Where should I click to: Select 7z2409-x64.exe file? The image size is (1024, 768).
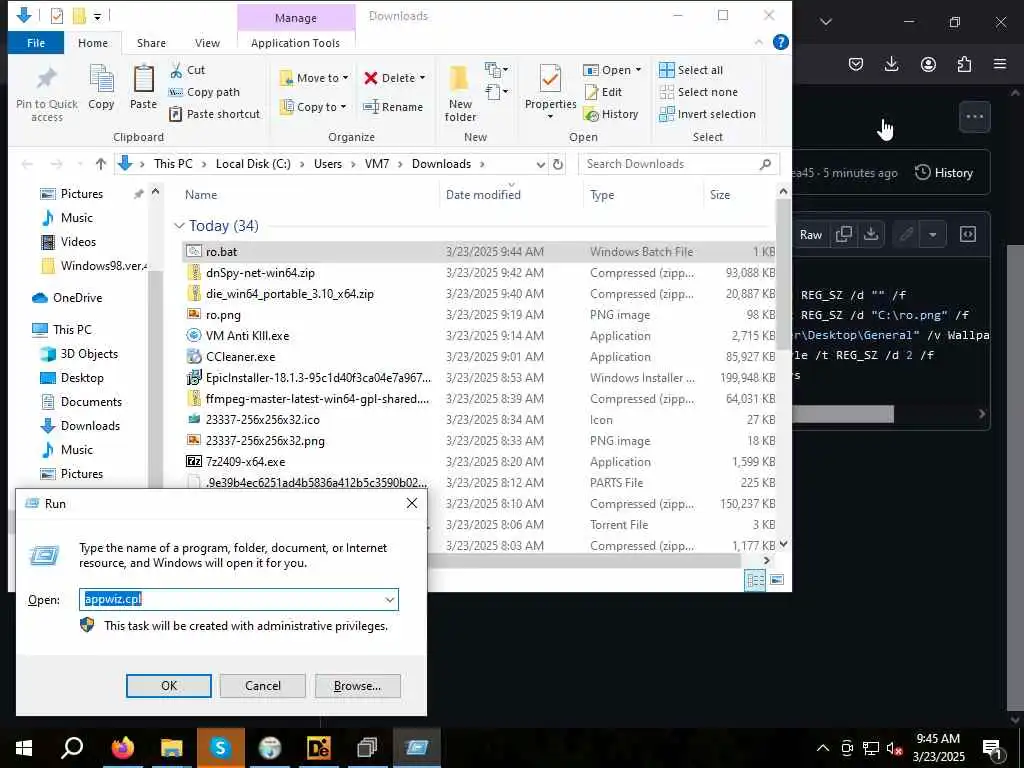tap(478, 462)
